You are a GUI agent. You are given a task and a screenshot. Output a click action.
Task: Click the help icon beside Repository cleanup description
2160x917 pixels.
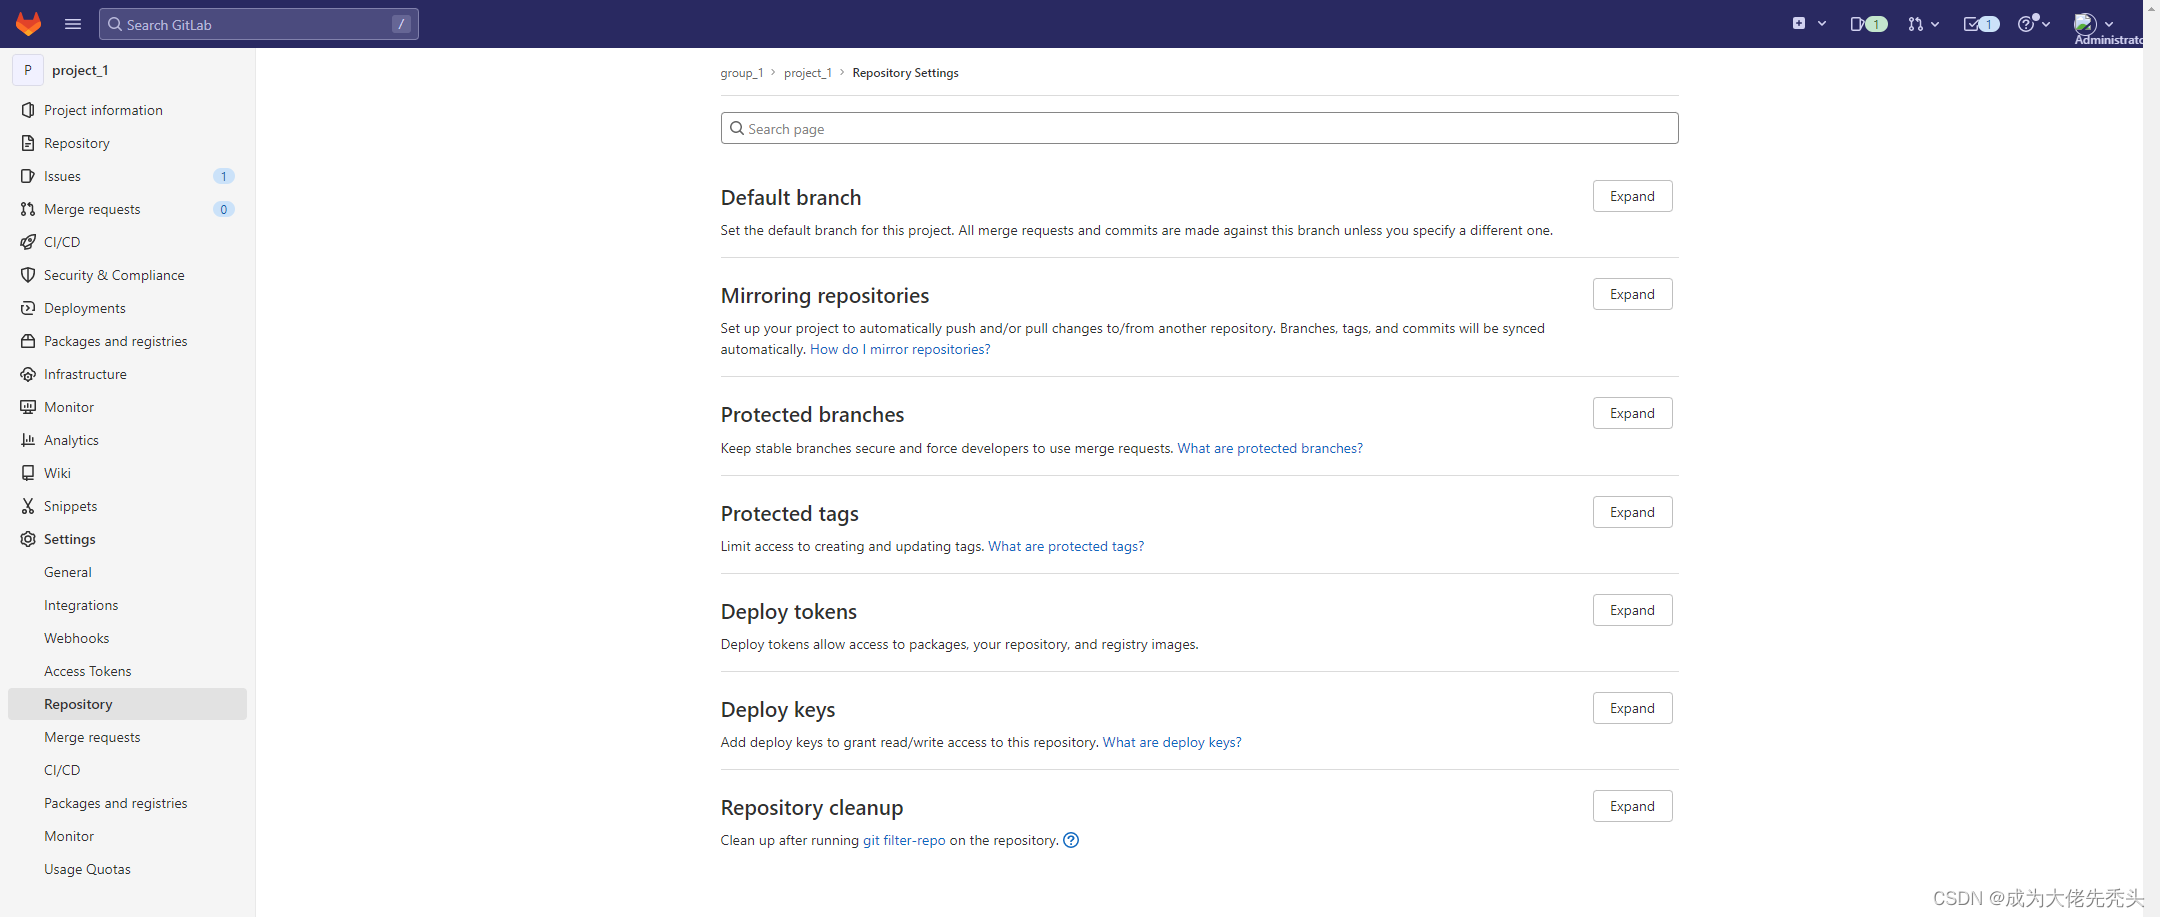coord(1071,840)
